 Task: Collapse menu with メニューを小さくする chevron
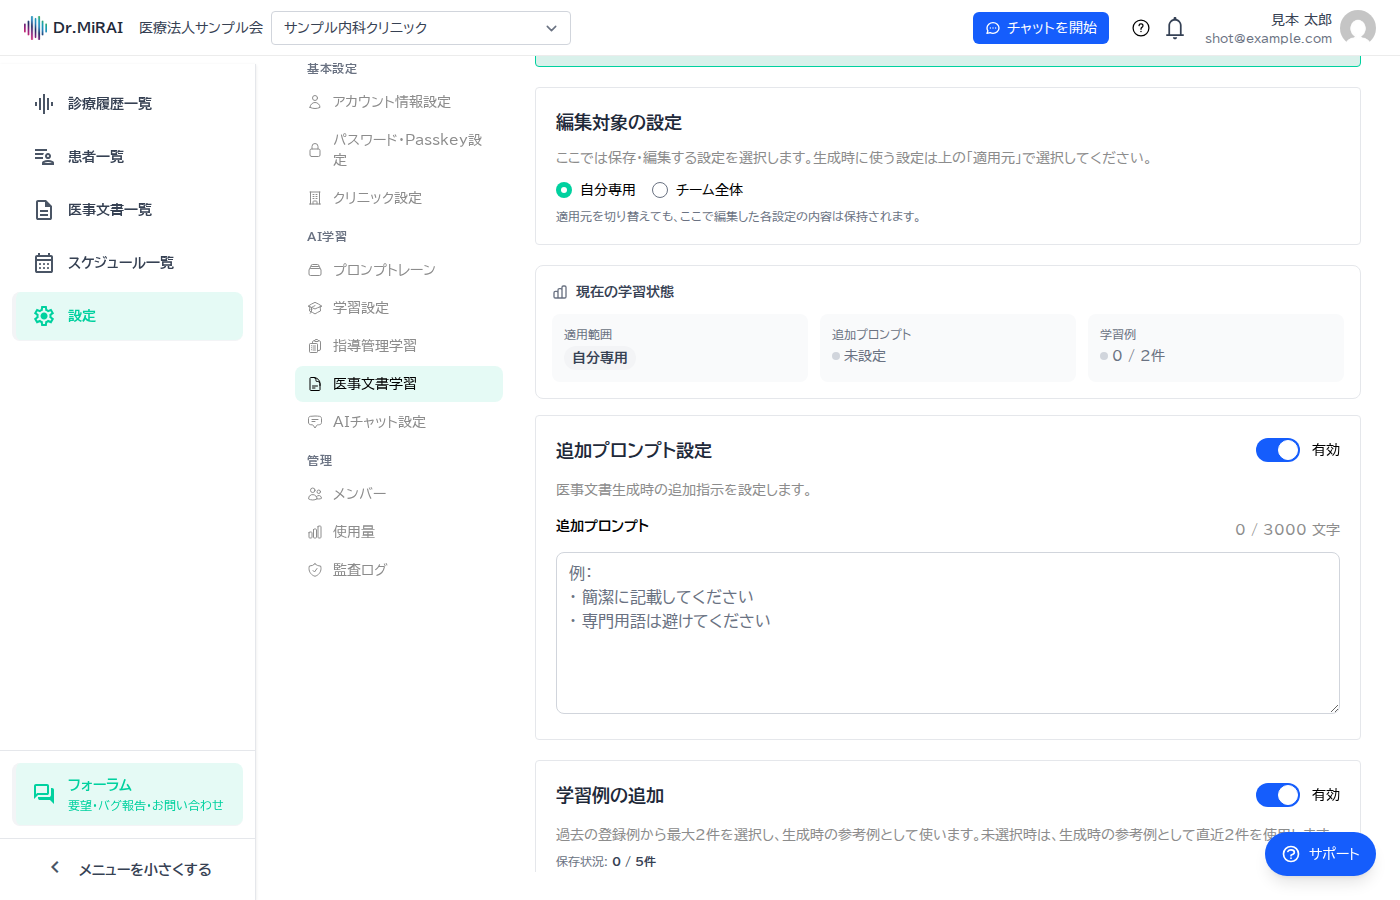tap(55, 868)
